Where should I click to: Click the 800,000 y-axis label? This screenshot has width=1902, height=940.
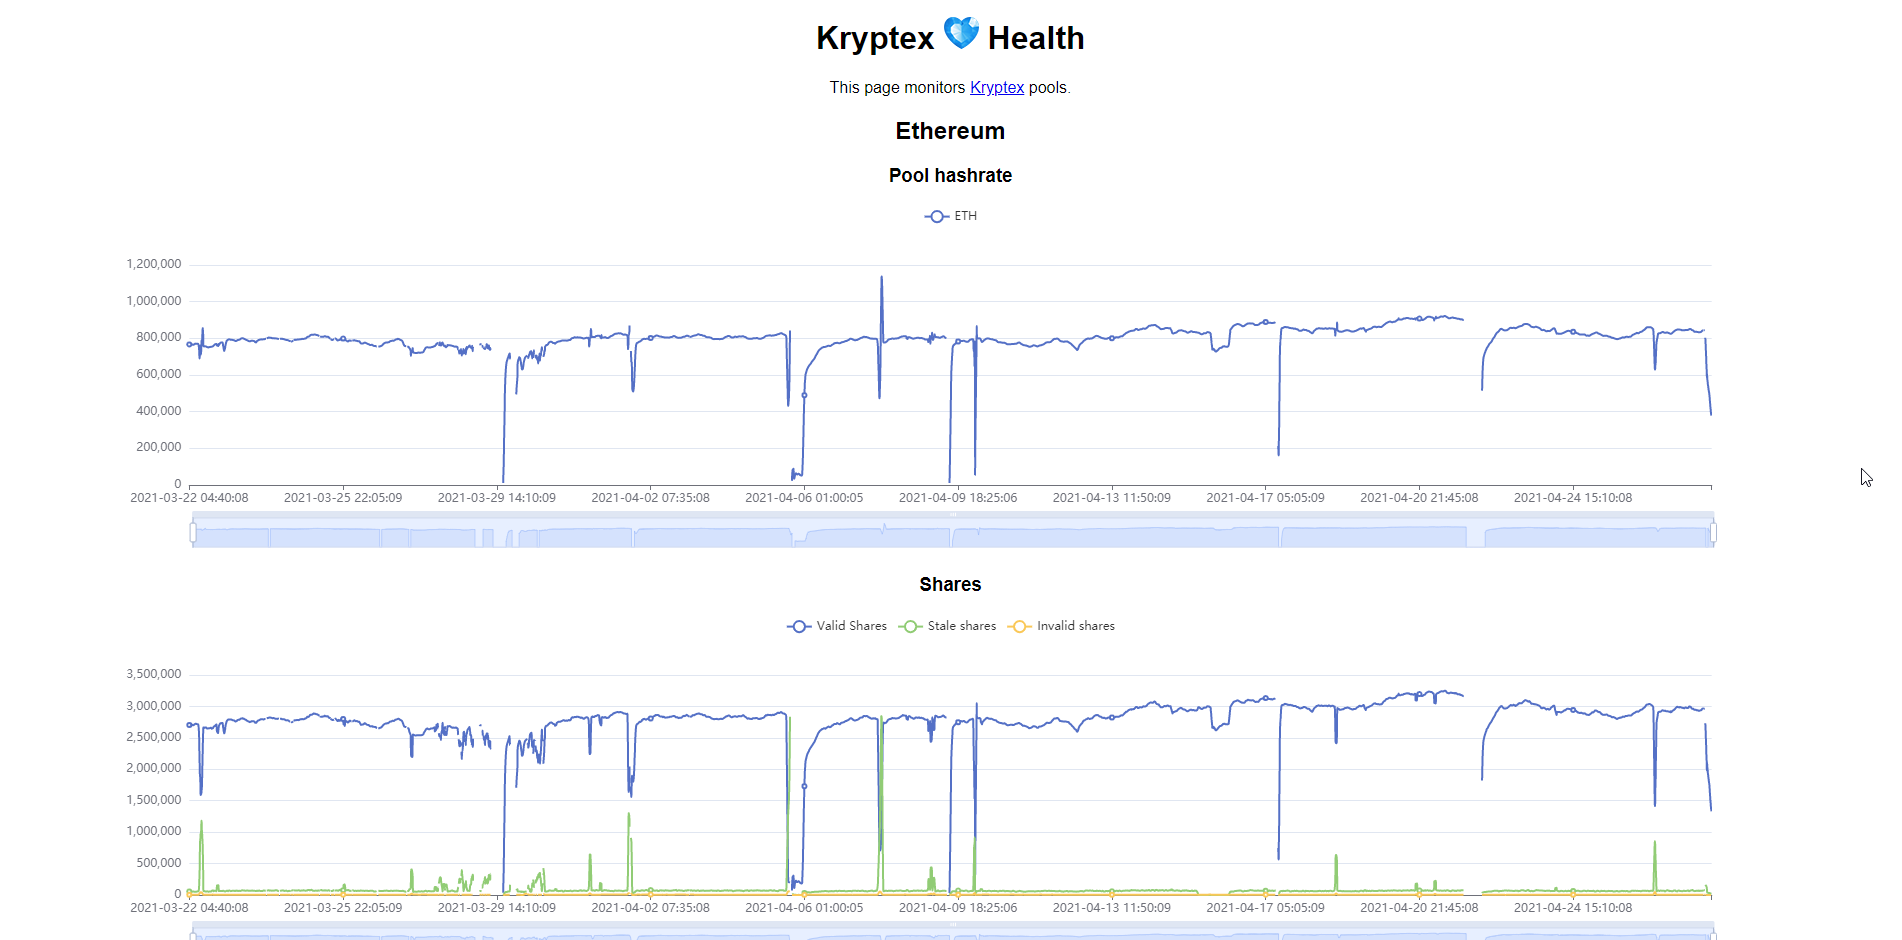159,337
